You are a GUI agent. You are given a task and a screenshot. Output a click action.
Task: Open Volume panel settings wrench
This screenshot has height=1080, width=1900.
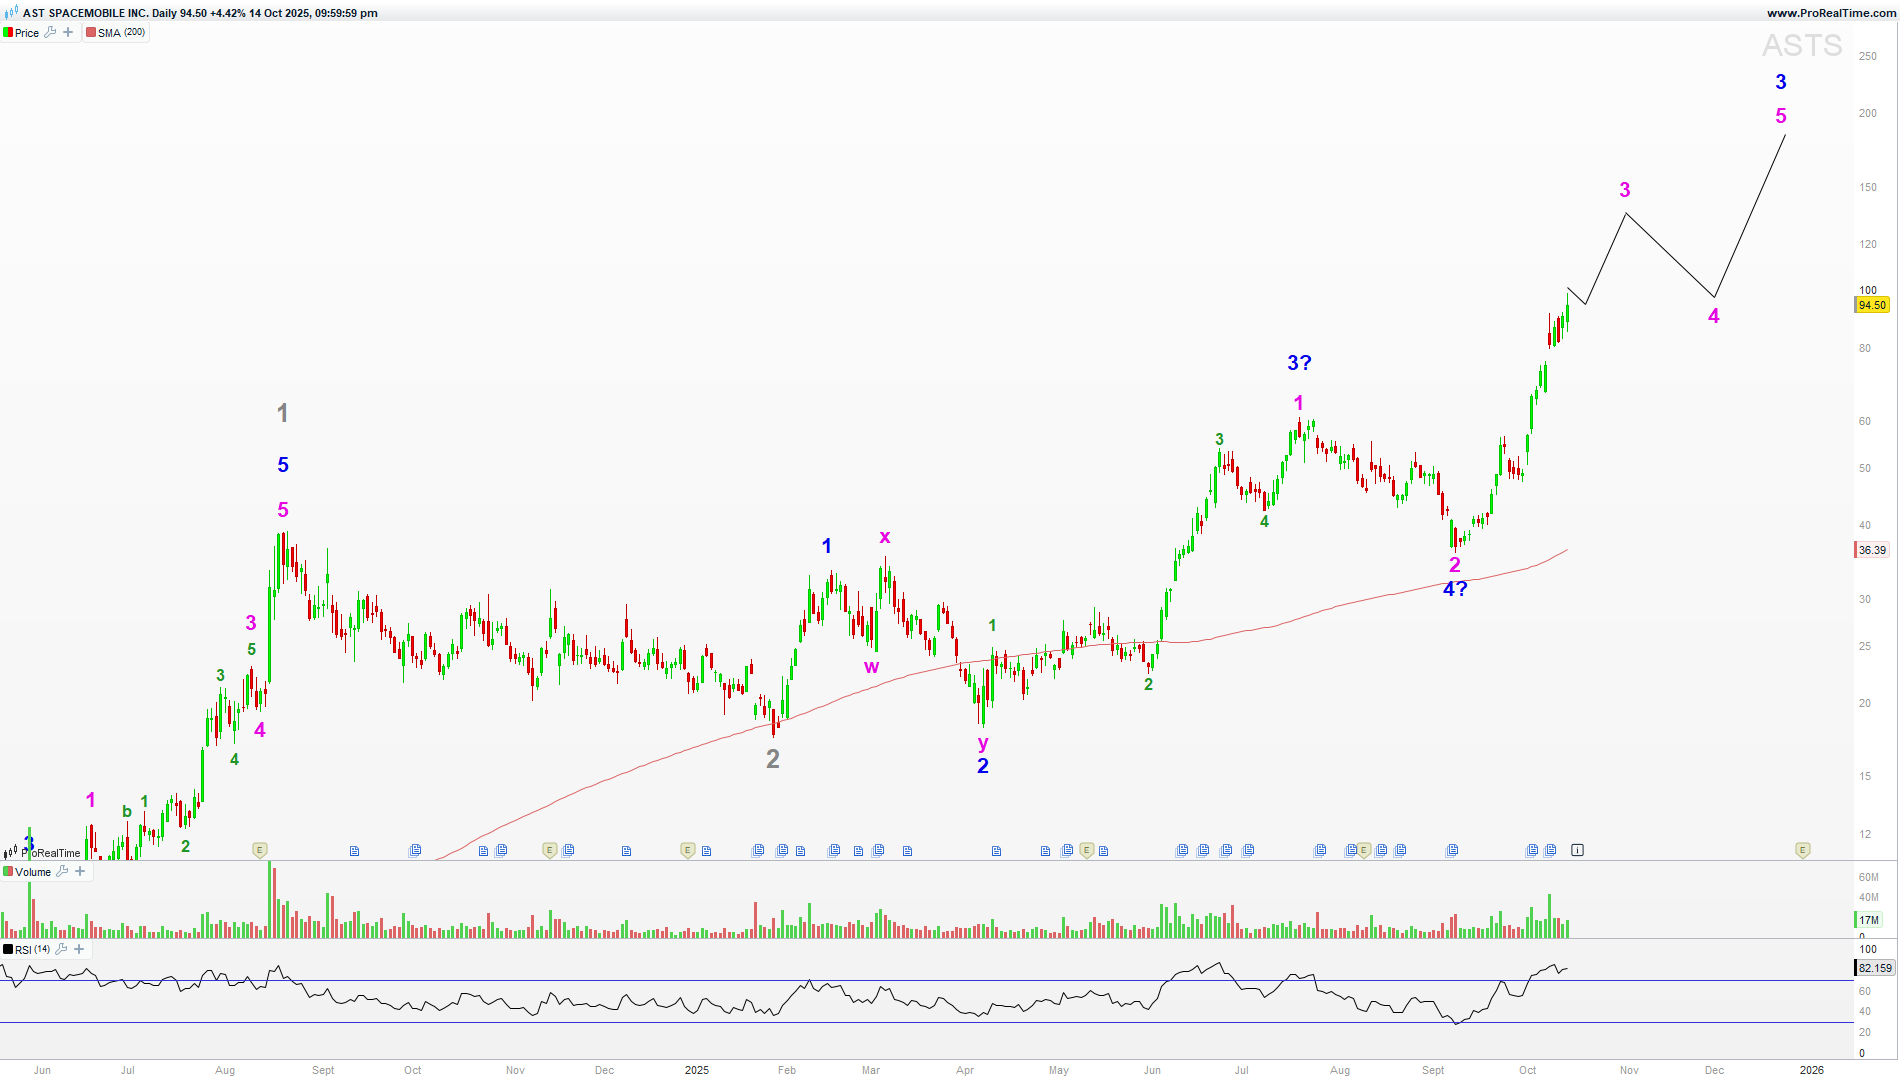[62, 871]
